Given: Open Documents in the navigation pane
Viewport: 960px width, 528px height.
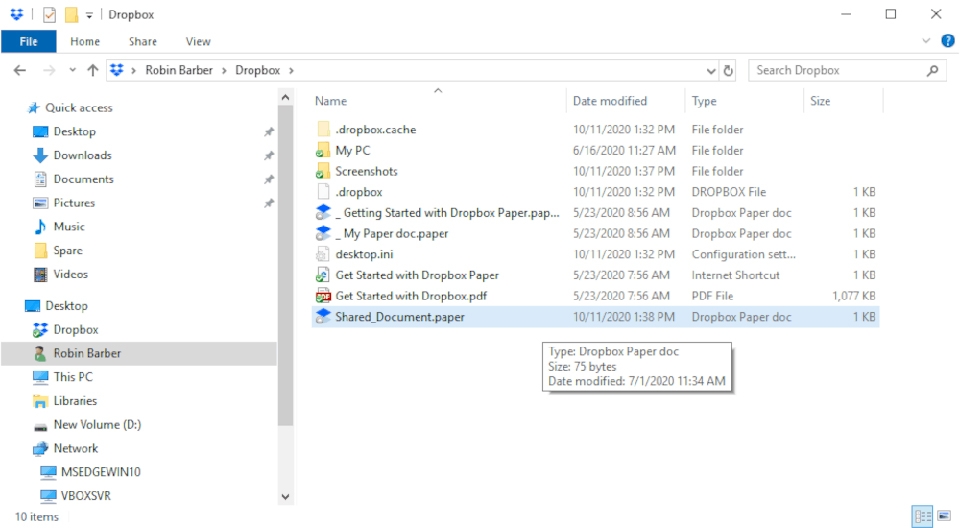Looking at the screenshot, I should (x=83, y=179).
